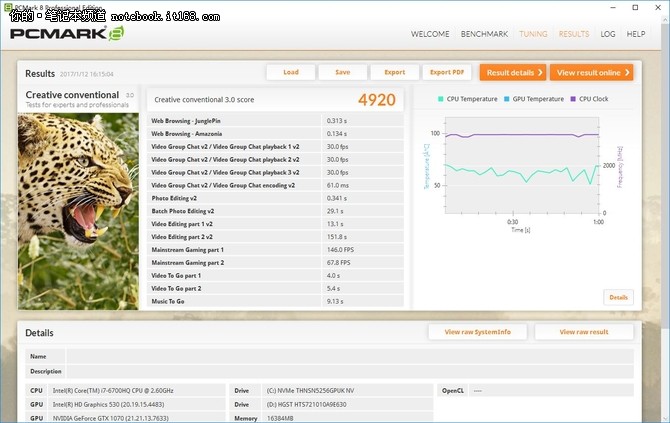Click the leopard thumbnail image

tap(78, 211)
